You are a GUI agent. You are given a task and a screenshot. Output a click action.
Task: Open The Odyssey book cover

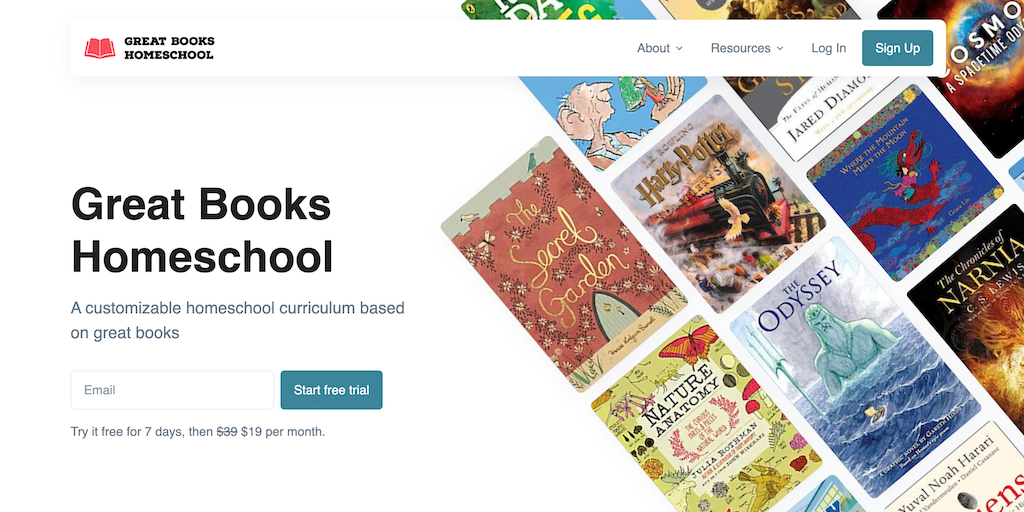[x=855, y=367]
